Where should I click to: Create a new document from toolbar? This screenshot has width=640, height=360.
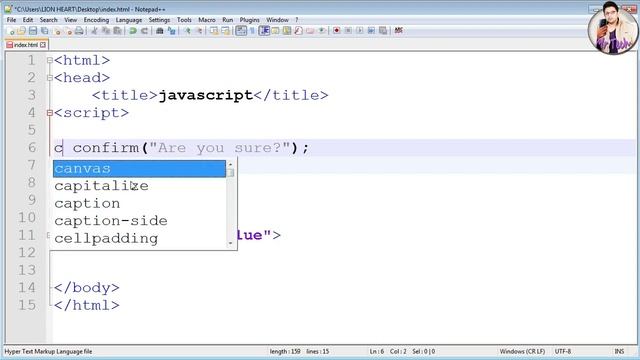pyautogui.click(x=11, y=31)
